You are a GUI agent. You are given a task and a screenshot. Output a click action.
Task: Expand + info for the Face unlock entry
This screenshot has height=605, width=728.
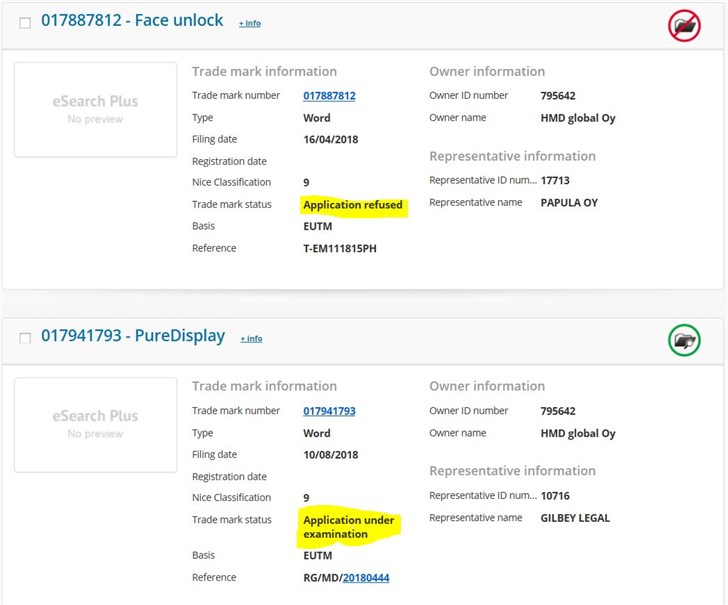(250, 23)
